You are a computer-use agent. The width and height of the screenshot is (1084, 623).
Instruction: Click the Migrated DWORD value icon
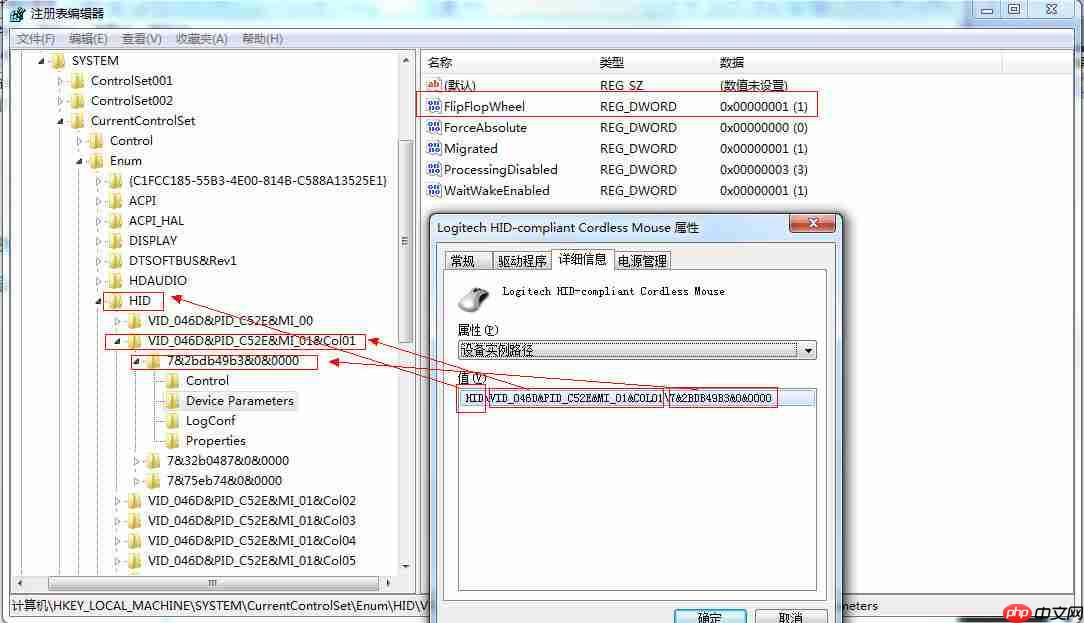[433, 148]
